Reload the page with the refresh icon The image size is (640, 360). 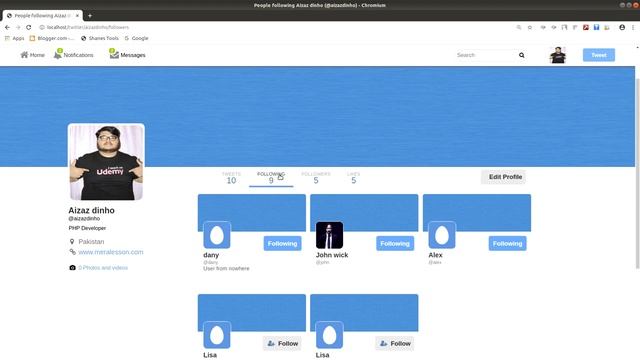click(x=29, y=27)
